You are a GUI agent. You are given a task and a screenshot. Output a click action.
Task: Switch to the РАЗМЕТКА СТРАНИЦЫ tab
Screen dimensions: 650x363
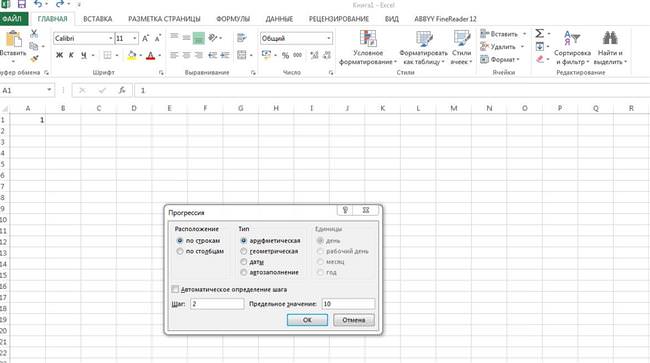click(x=164, y=19)
